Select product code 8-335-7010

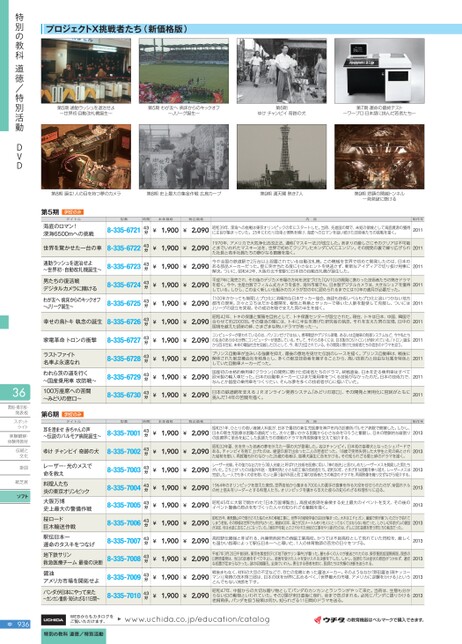pyautogui.click(x=124, y=596)
